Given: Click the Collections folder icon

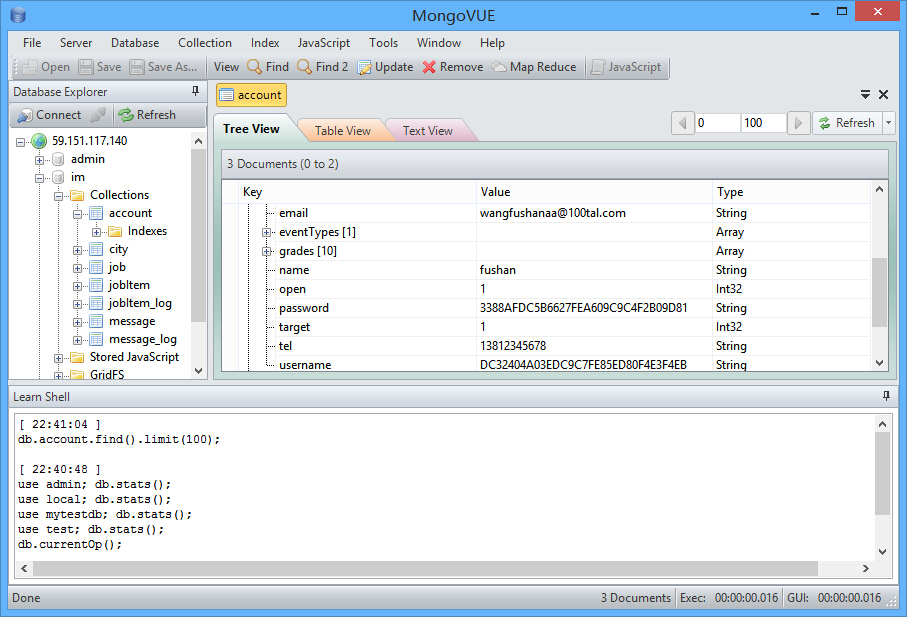Looking at the screenshot, I should click(x=77, y=195).
